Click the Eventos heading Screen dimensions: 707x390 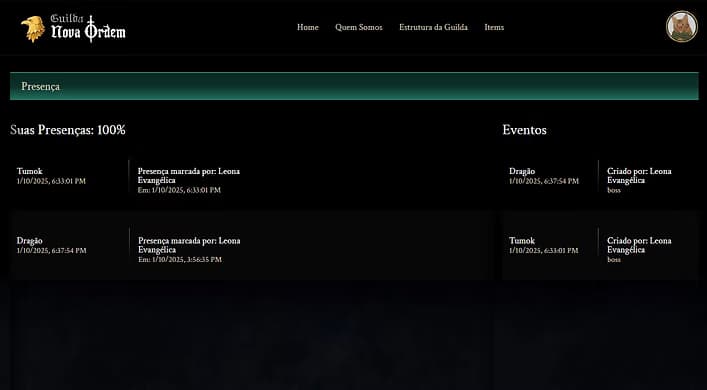(524, 130)
